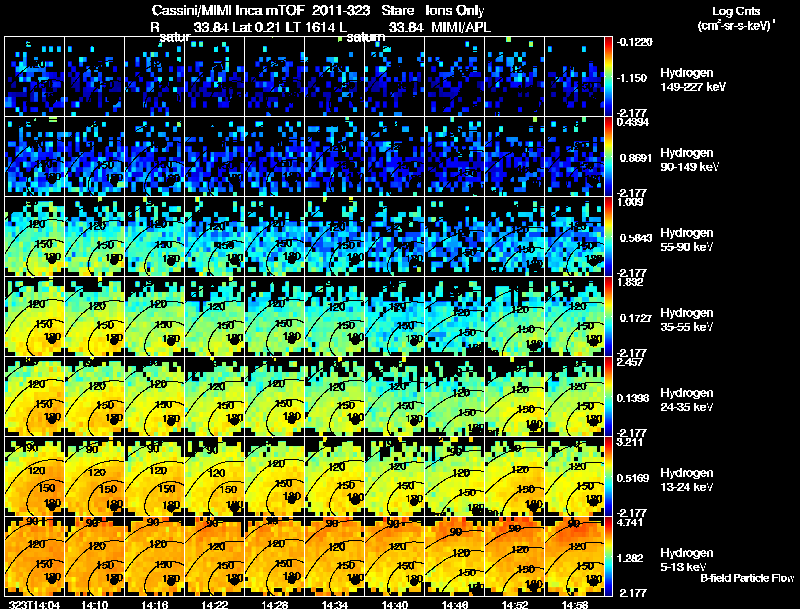Select the 'Hydrogen 13-24 keV' row label
The image size is (800, 609).
pos(687,480)
